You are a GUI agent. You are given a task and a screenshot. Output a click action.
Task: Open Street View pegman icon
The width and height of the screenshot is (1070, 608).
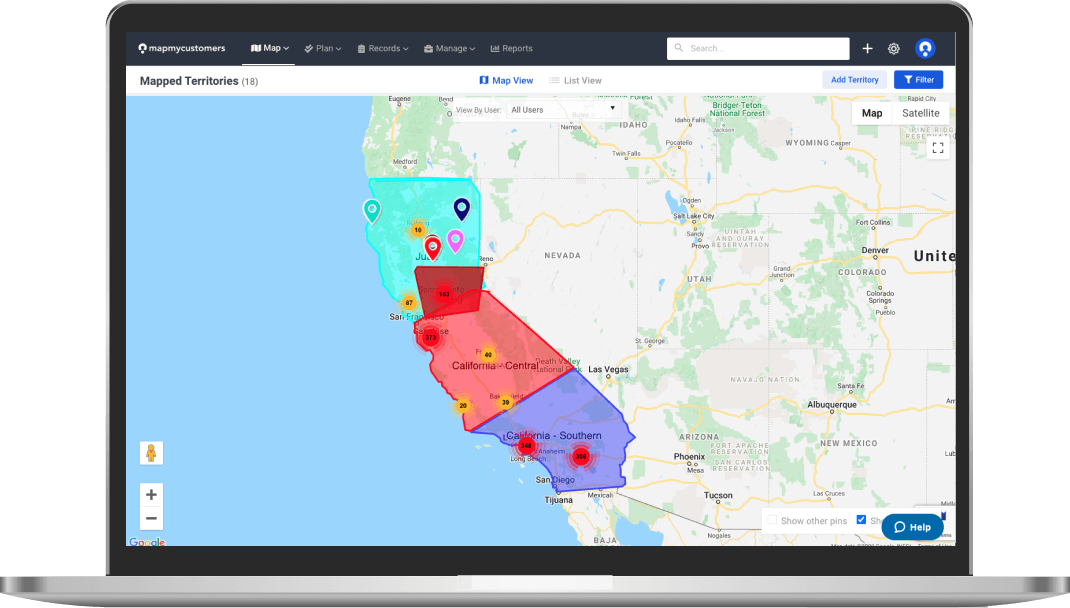151,453
